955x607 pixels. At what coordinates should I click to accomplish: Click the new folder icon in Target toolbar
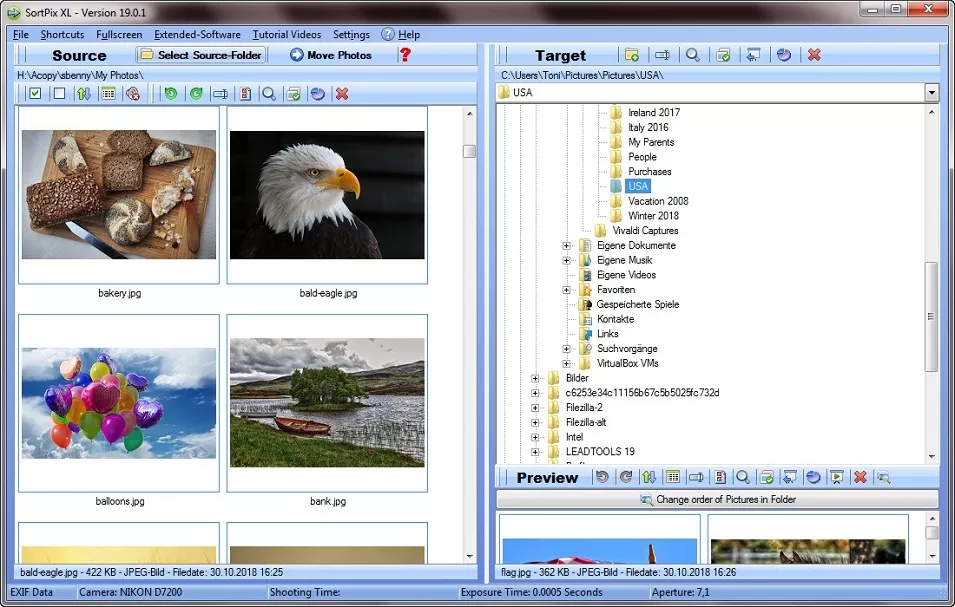click(x=632, y=55)
